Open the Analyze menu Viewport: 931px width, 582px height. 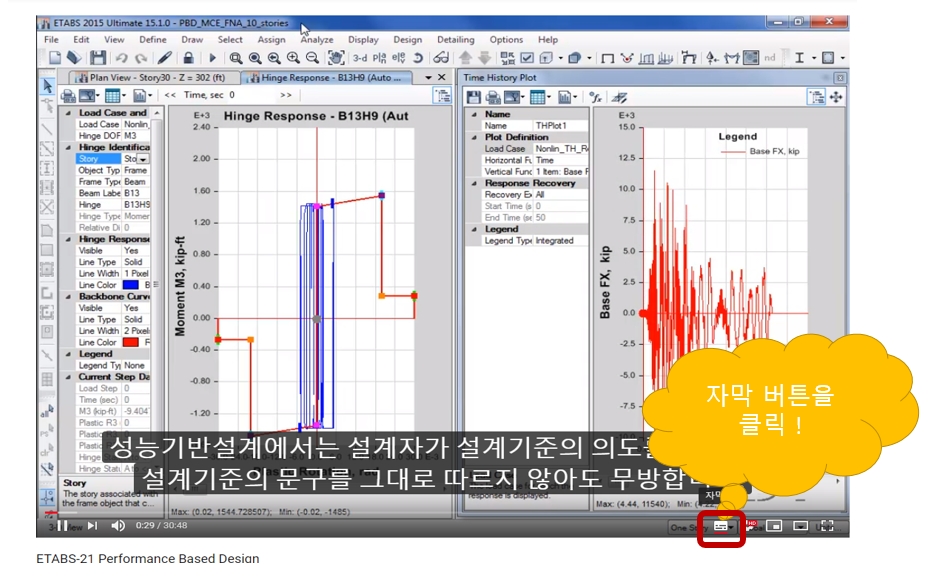coord(316,40)
